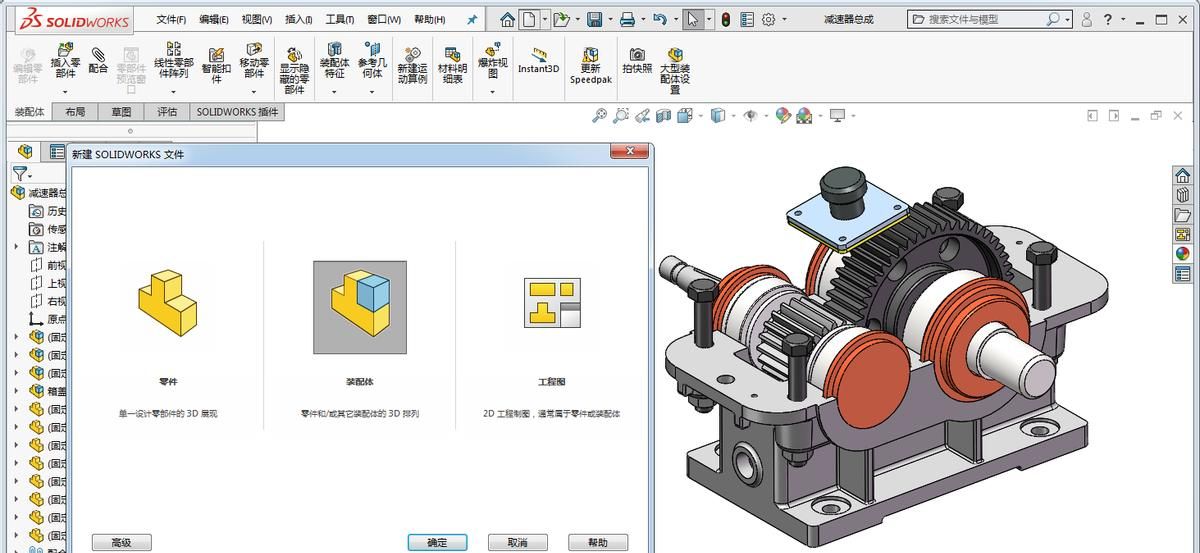Expand the Save dropdown arrow
Viewport: 1200px width, 553px height.
pyautogui.click(x=609, y=19)
